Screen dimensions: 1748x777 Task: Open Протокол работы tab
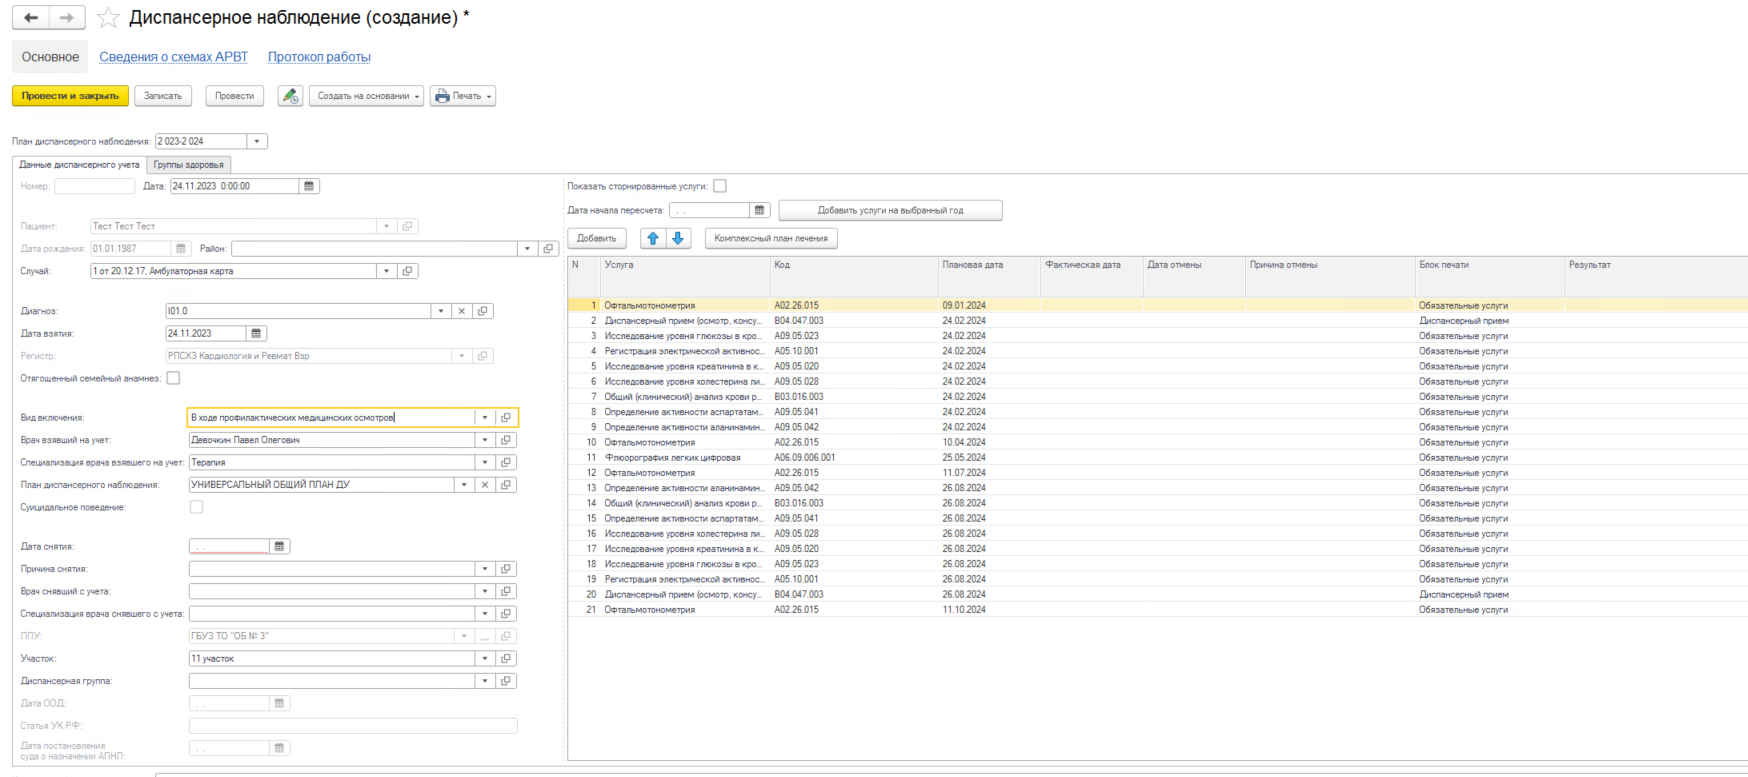[319, 57]
